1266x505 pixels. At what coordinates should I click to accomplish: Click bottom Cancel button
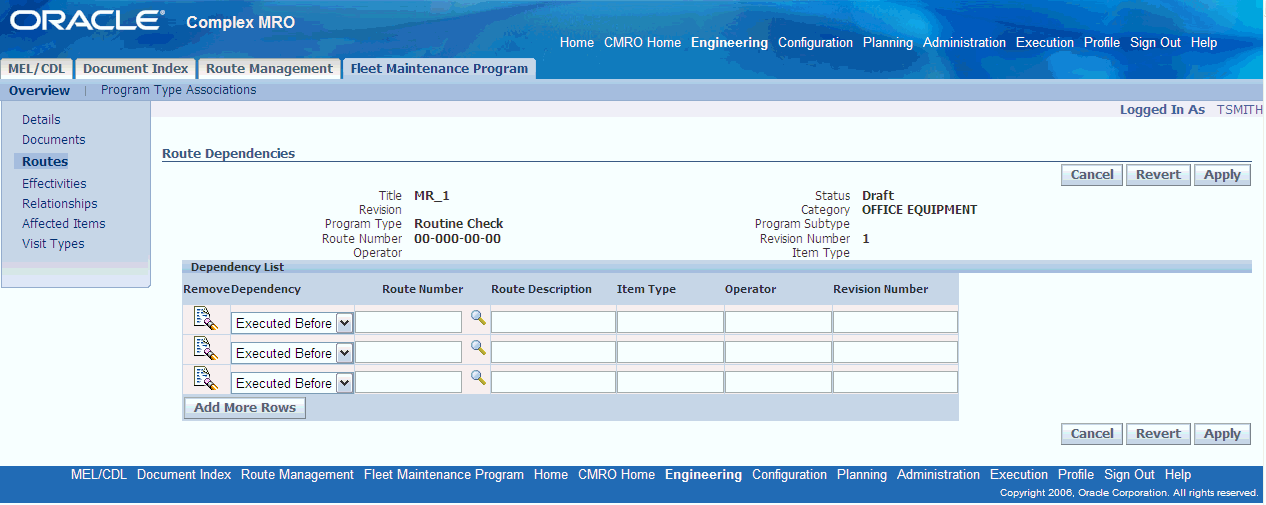tap(1092, 434)
